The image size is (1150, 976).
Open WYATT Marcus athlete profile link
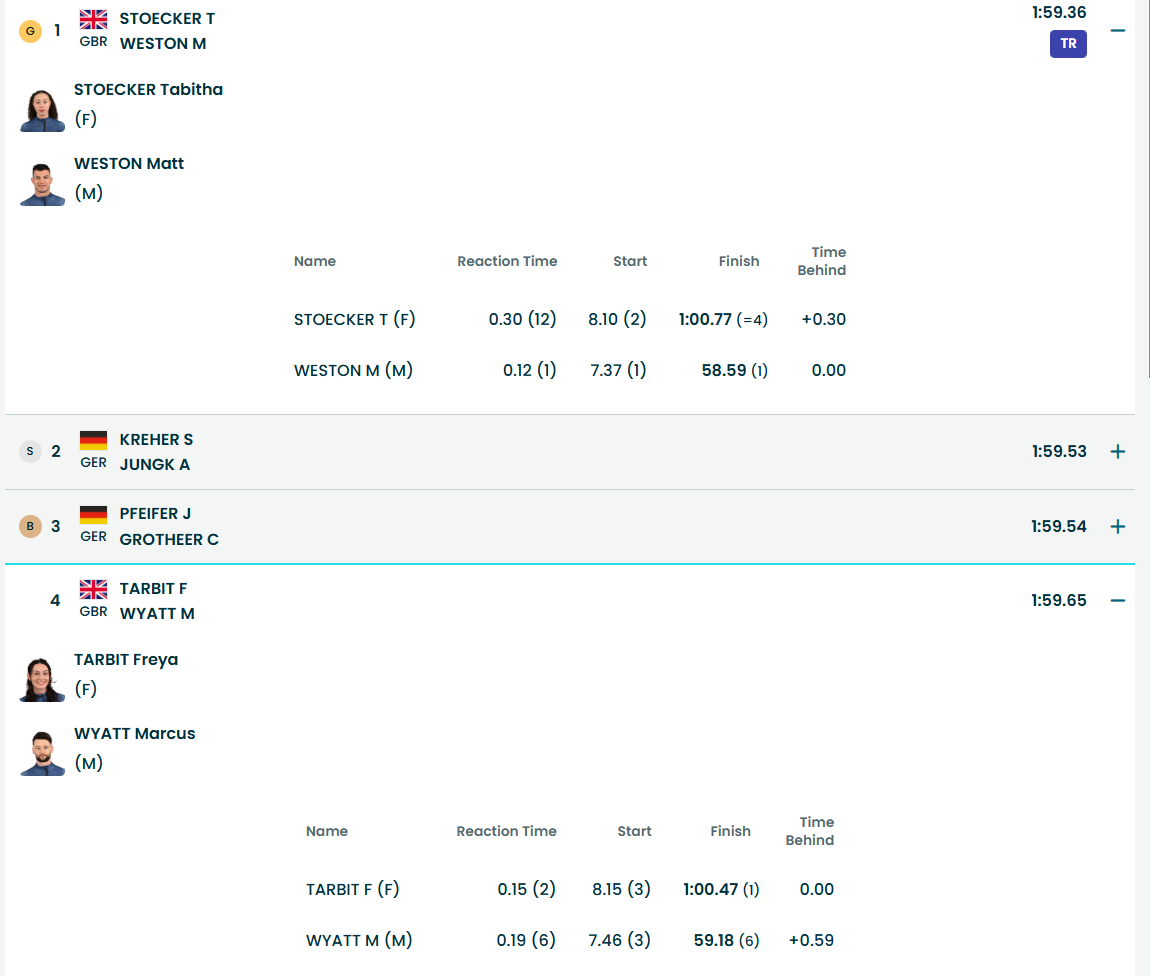(135, 733)
